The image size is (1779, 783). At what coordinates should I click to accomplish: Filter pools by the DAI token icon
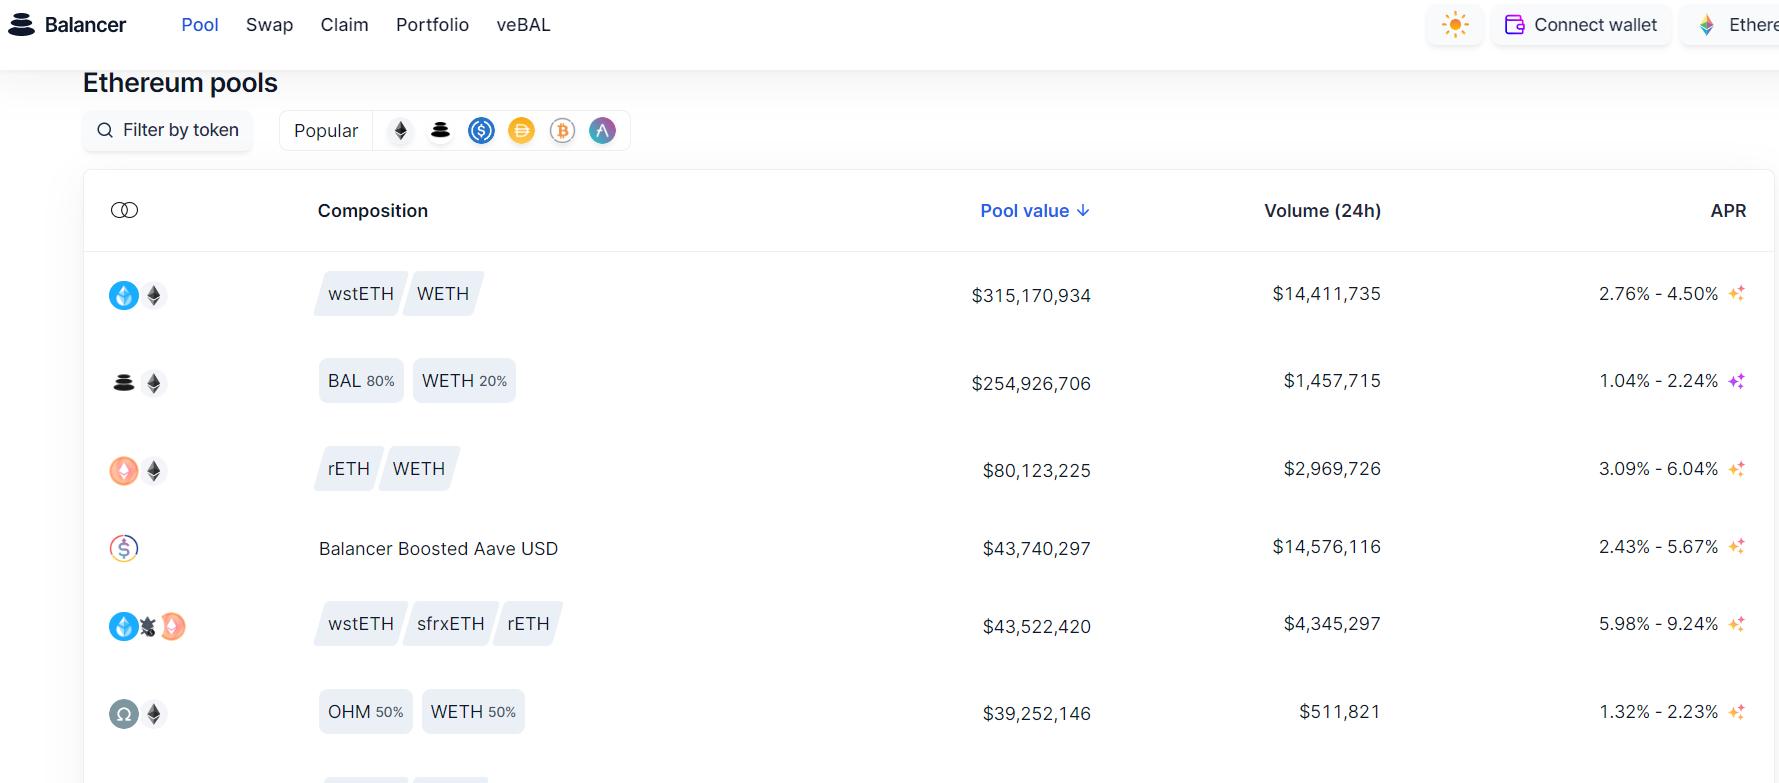521,131
